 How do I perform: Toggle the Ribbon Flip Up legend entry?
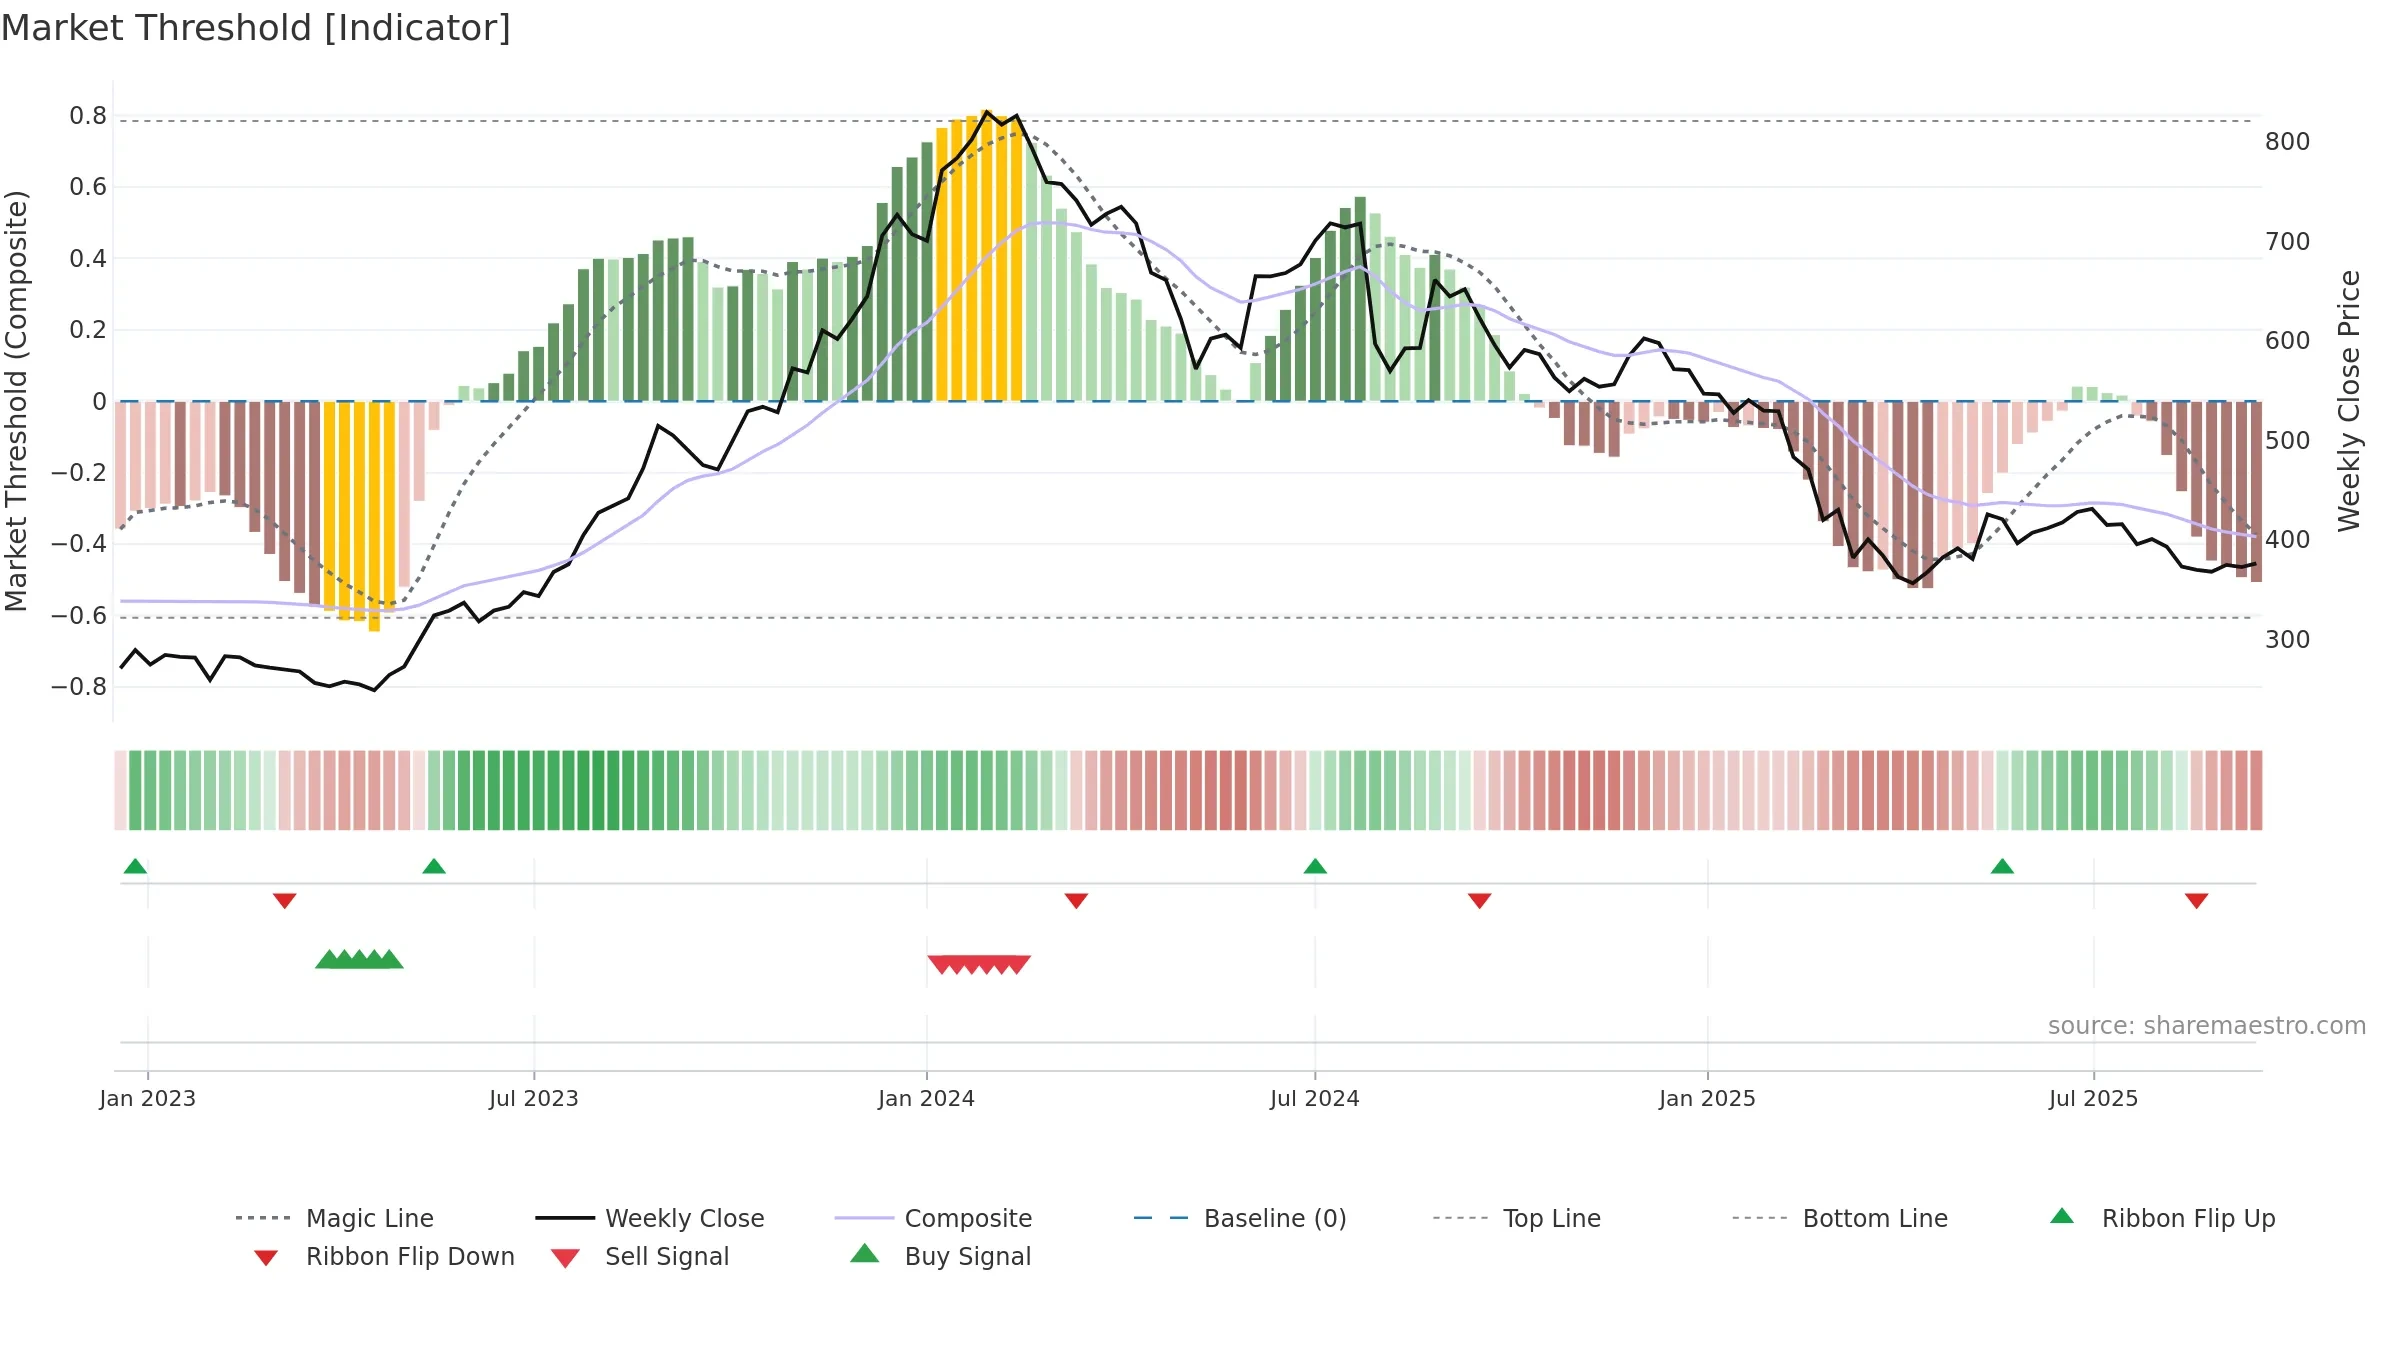[2162, 1218]
